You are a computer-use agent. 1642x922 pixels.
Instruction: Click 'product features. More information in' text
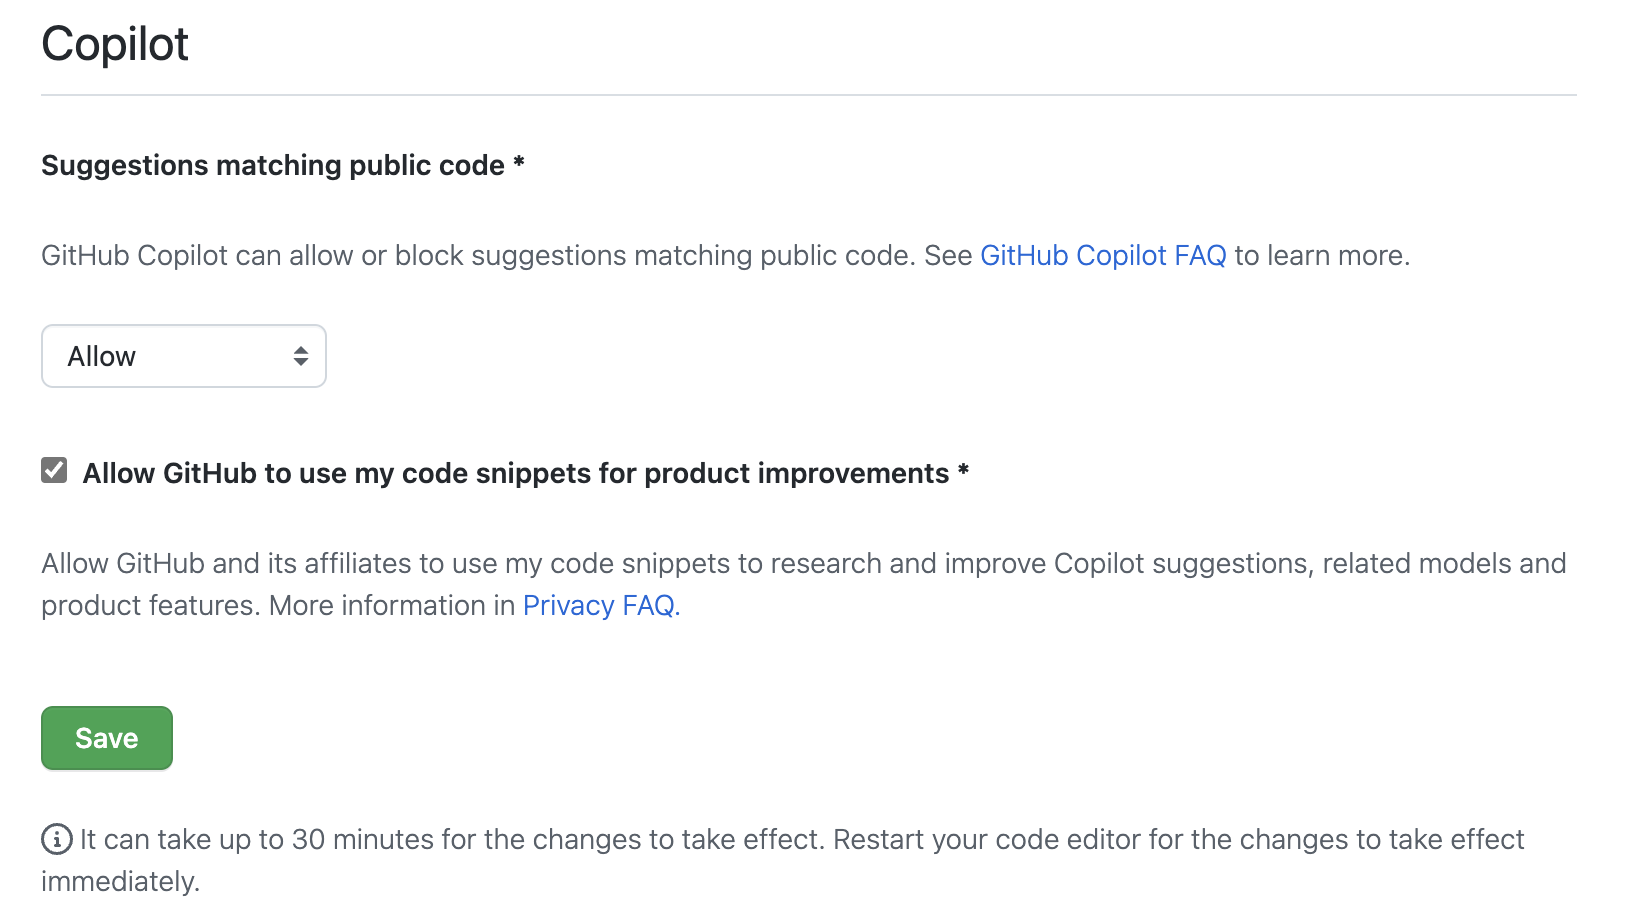click(278, 606)
